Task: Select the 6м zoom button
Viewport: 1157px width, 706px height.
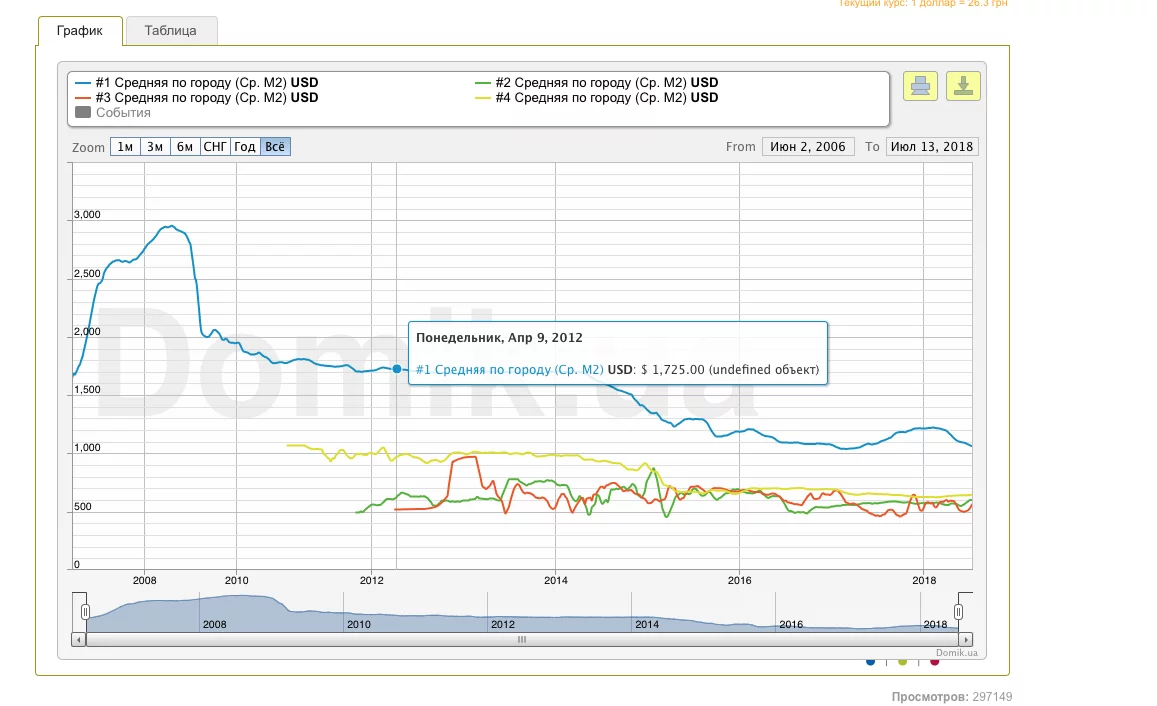Action: tap(185, 147)
